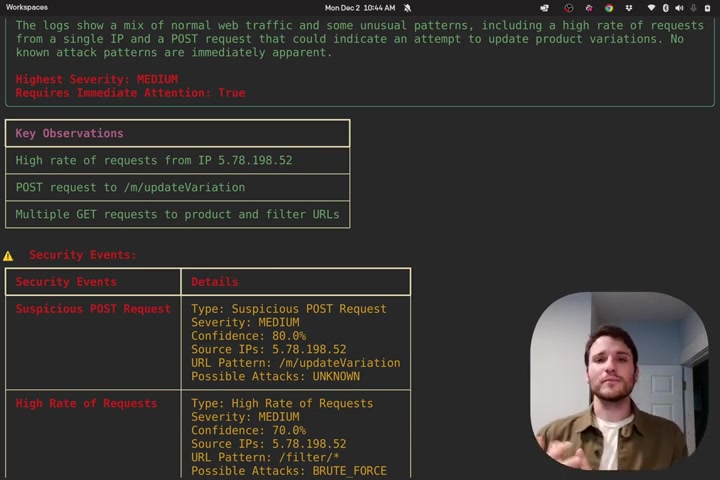The image size is (720, 480).
Task: Click the /m/updateVariation POST request row
Action: click(x=177, y=187)
